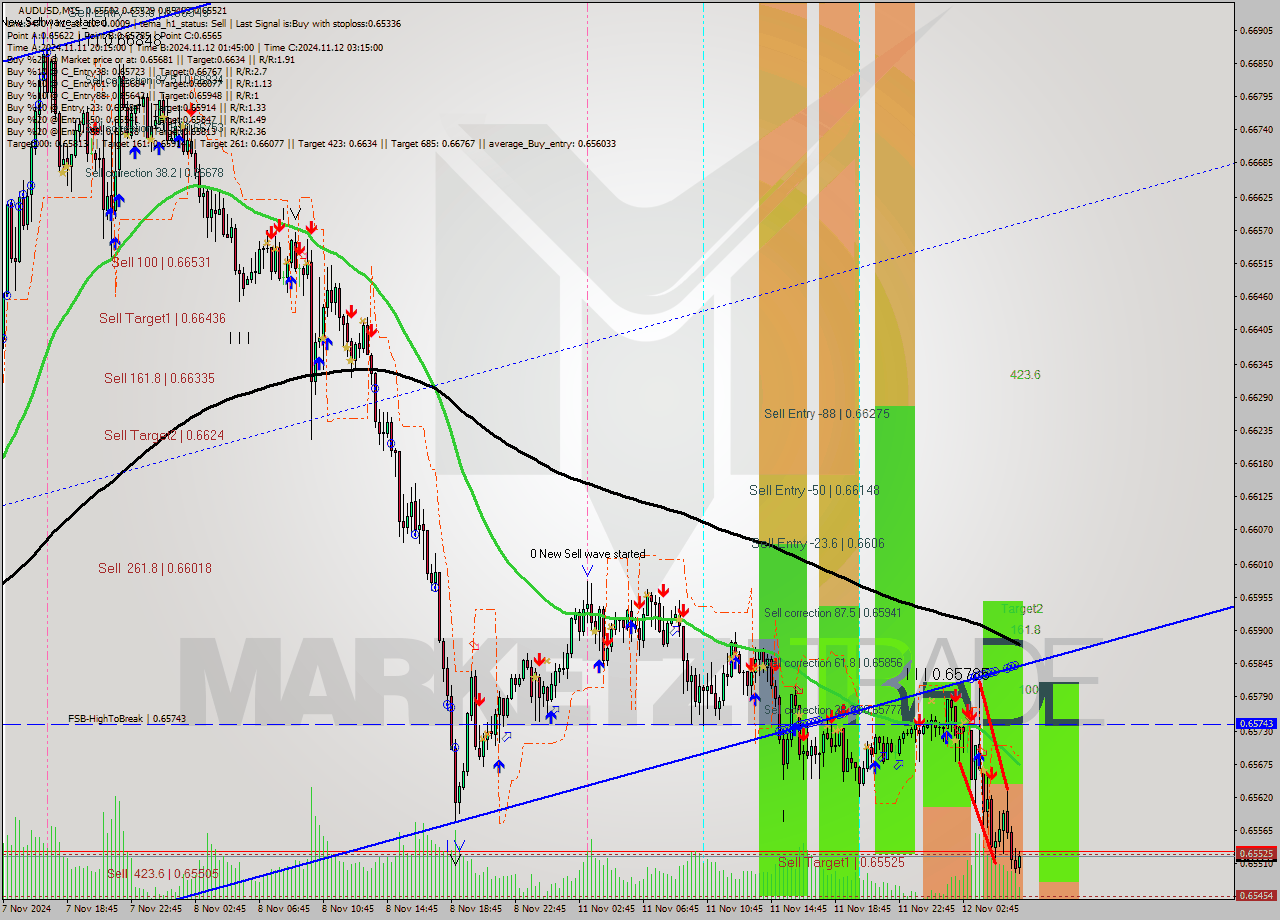1280x920 pixels.
Task: Click the 0.66850 price axis value
Action: [x=1256, y=63]
